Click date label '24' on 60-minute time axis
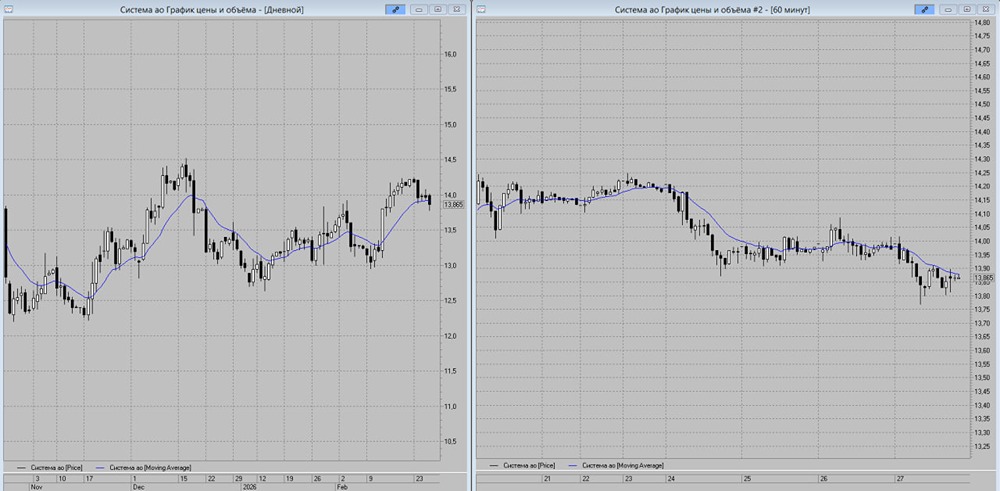 671,478
